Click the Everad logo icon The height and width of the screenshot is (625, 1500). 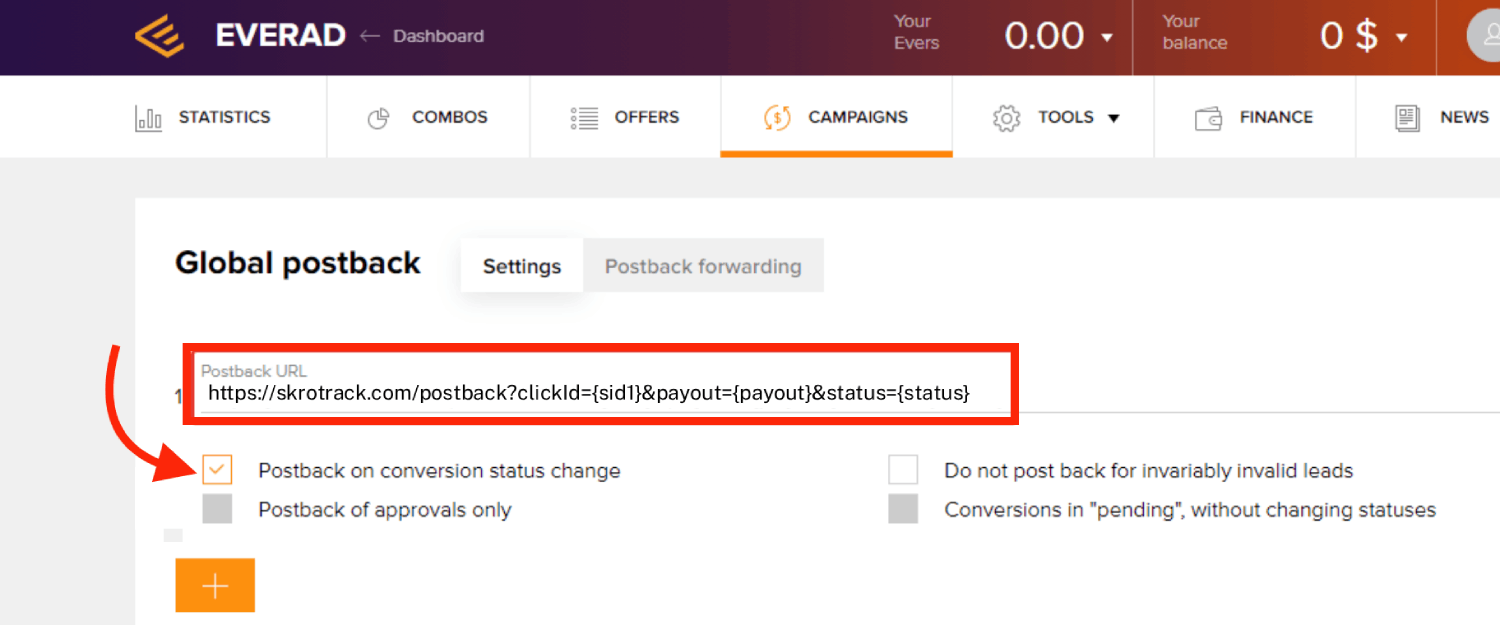(160, 36)
